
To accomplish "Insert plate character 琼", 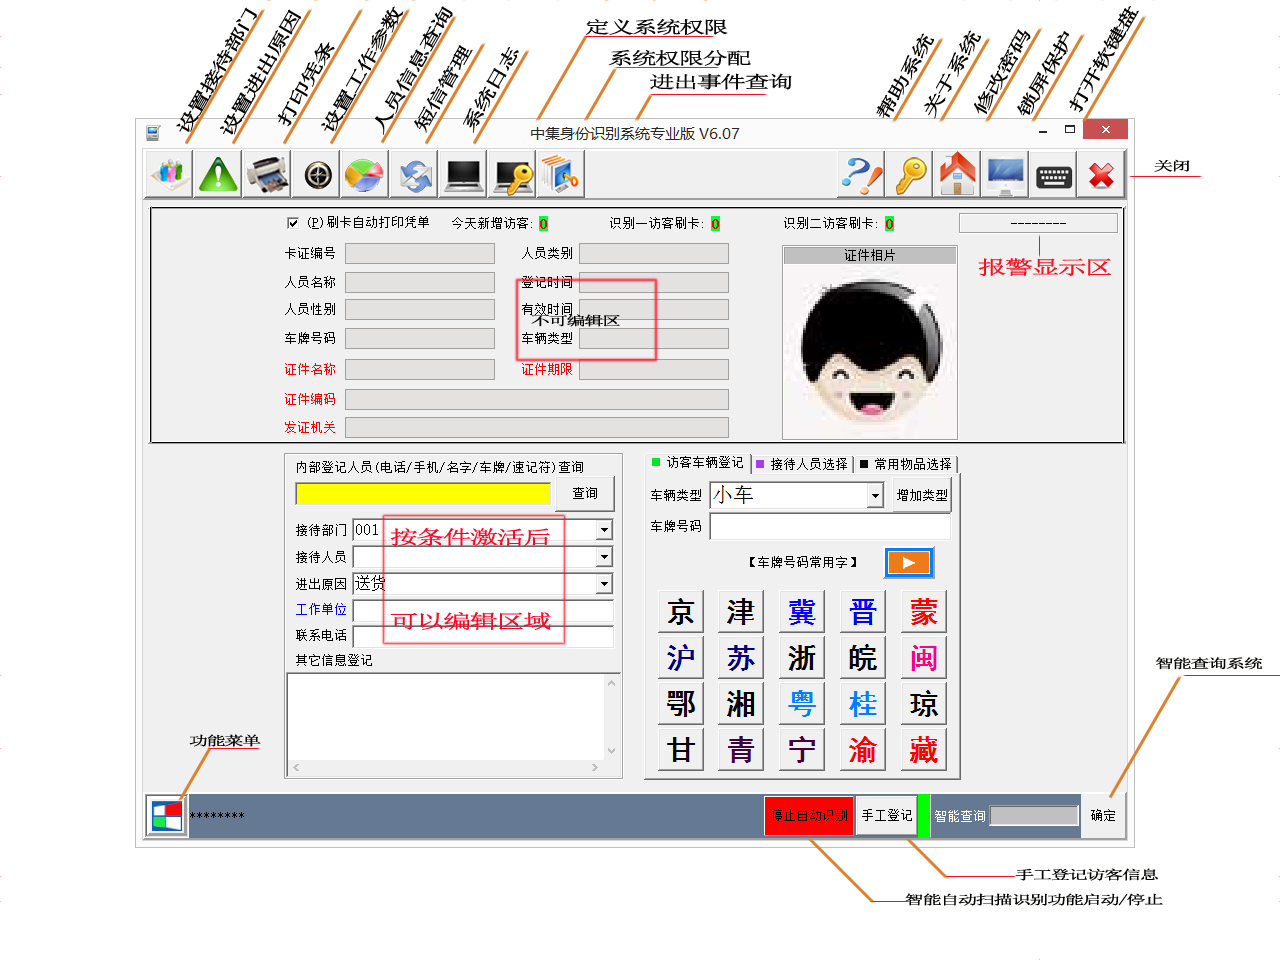I will tap(924, 704).
